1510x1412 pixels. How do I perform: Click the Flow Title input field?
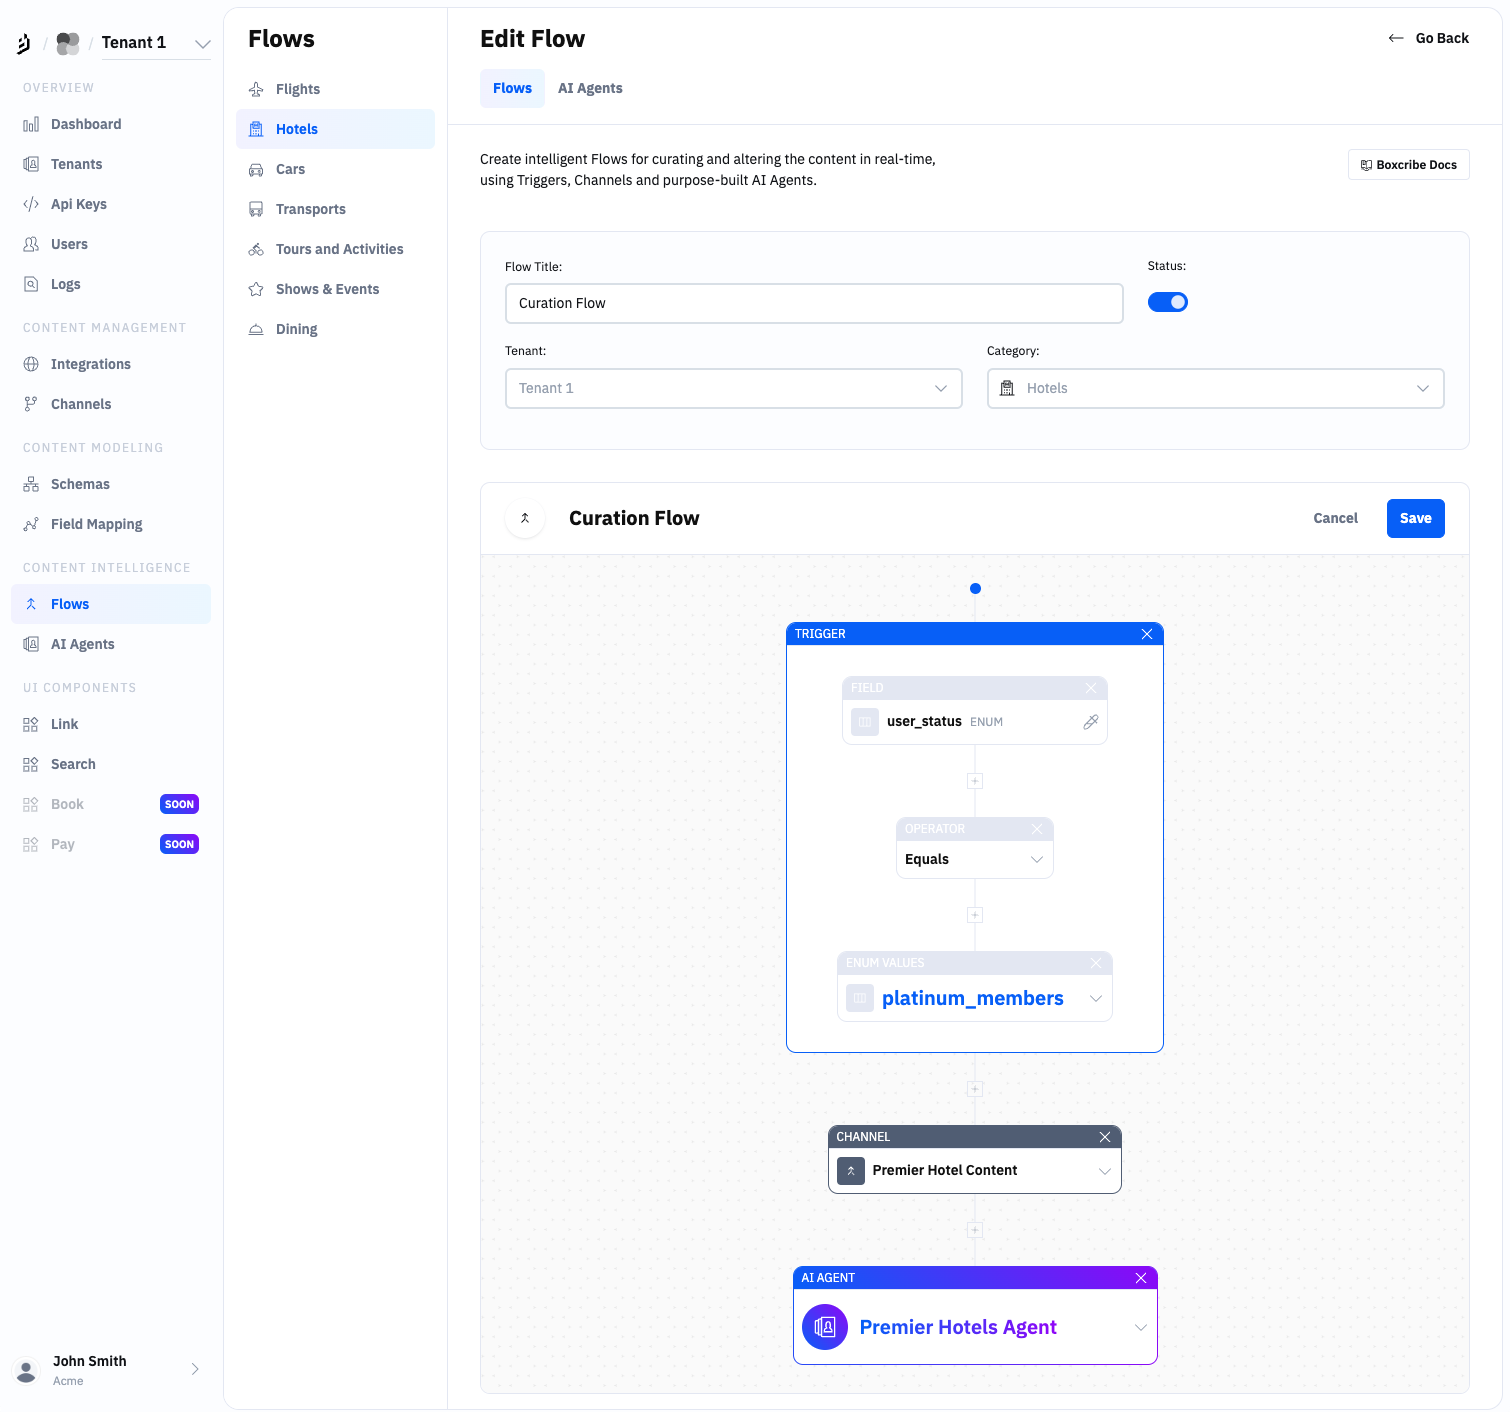pyautogui.click(x=813, y=303)
